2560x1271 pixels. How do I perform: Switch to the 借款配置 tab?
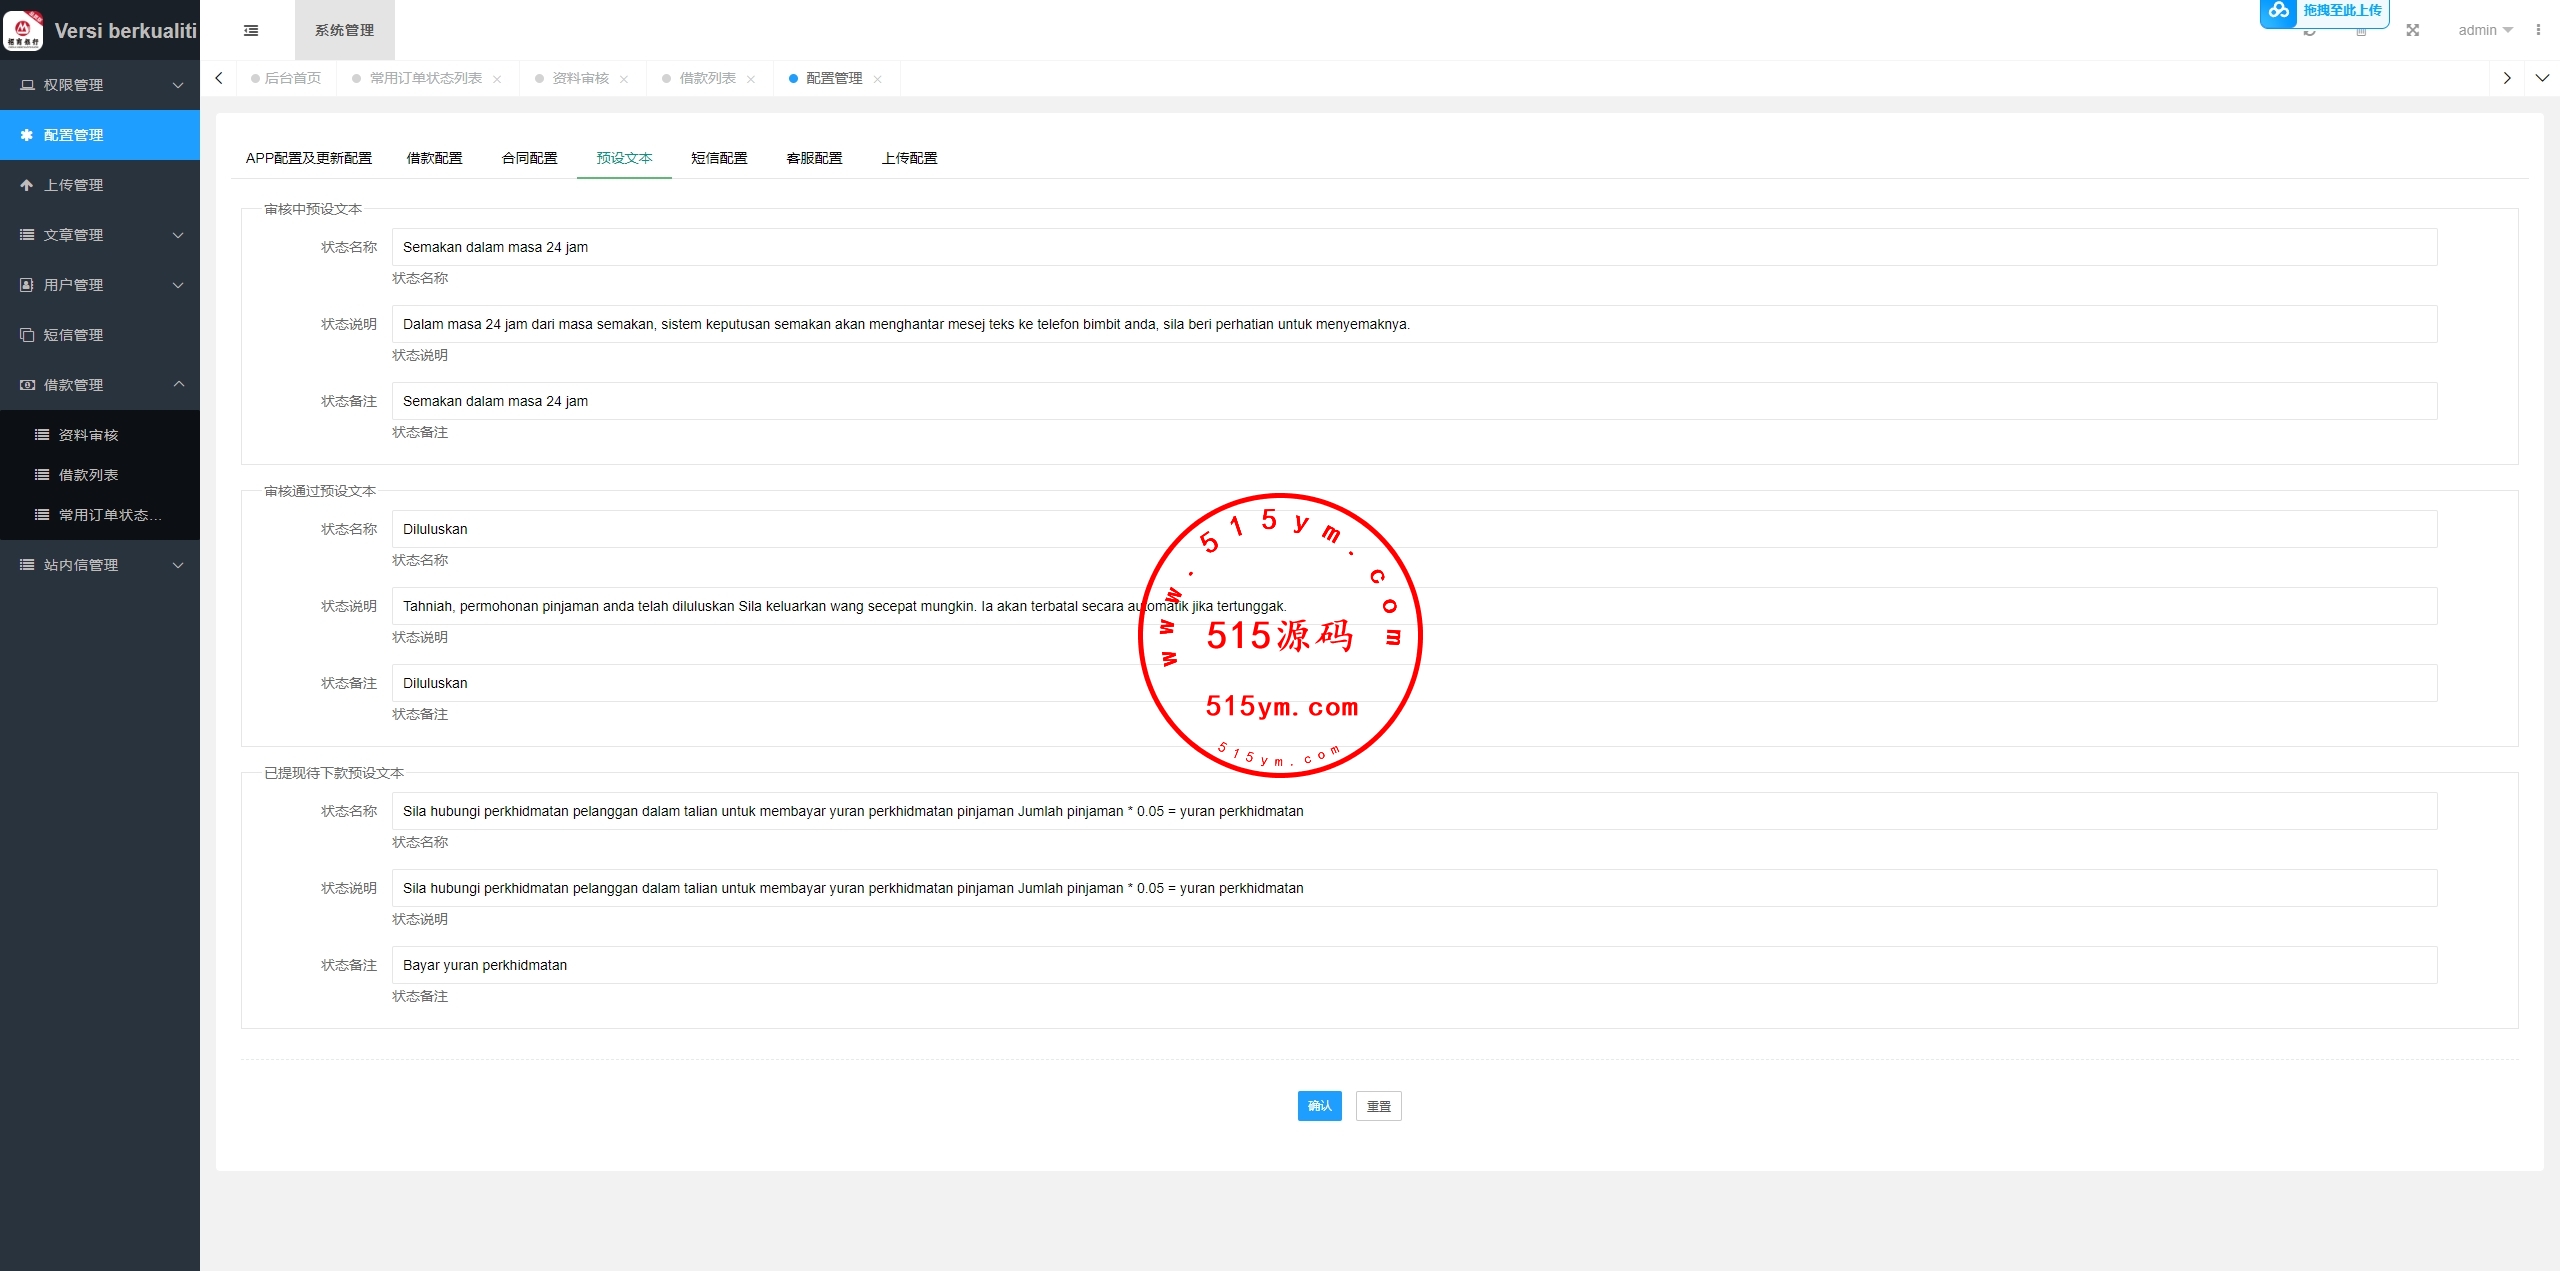click(434, 158)
